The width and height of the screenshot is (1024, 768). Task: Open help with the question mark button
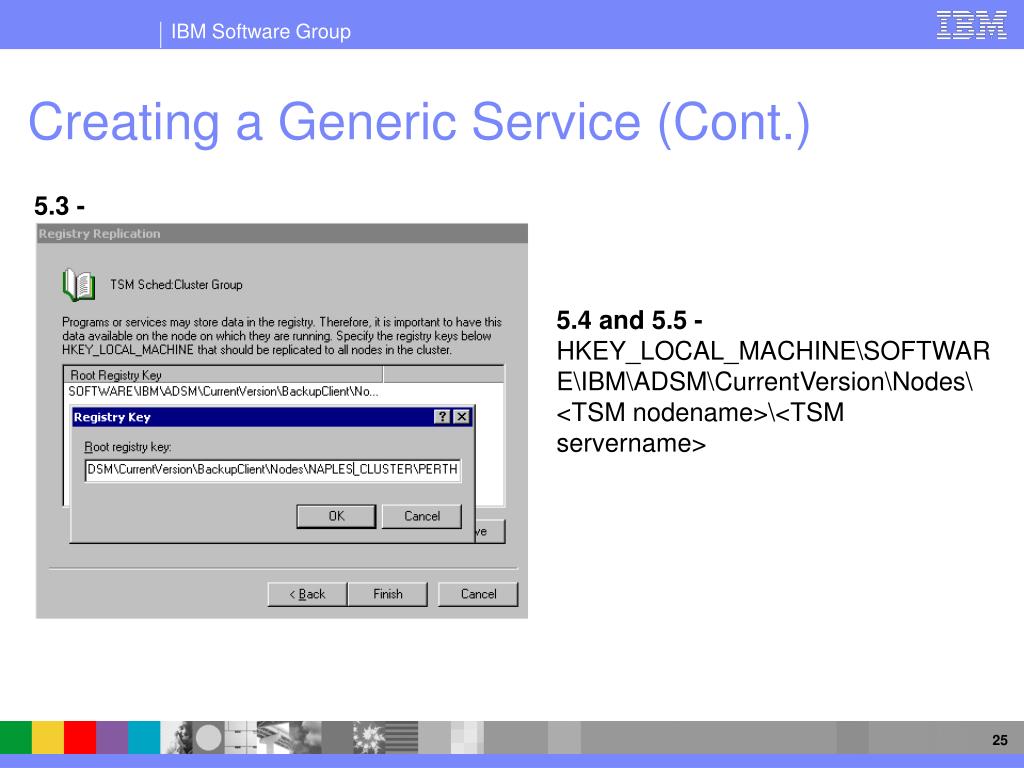click(x=442, y=417)
